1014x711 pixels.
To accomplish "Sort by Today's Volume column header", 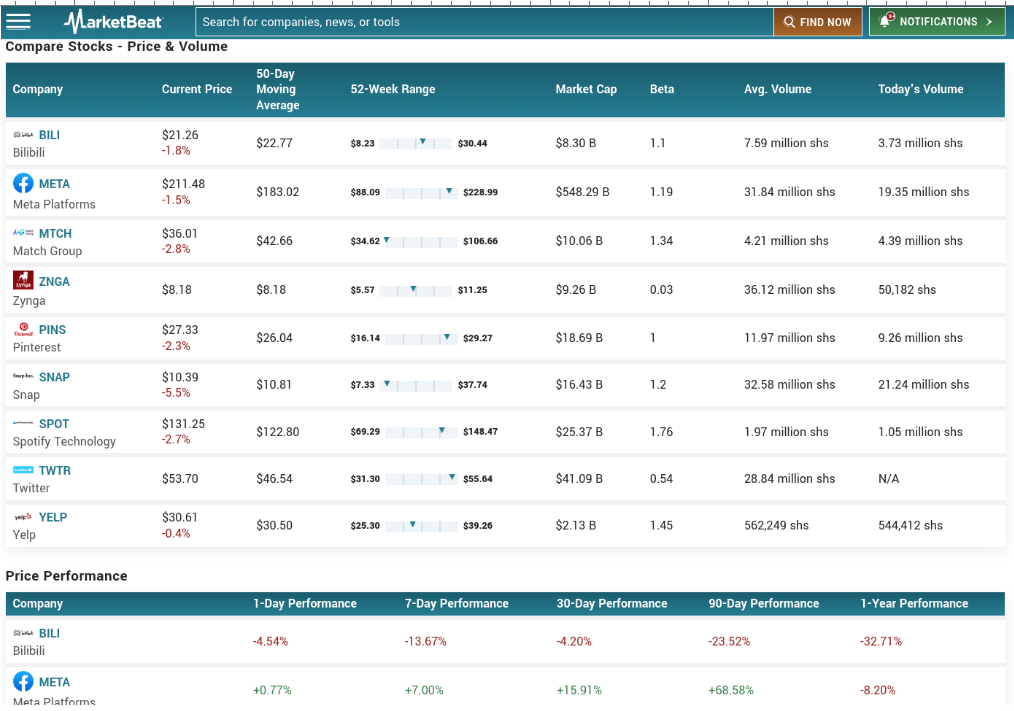I will [920, 89].
